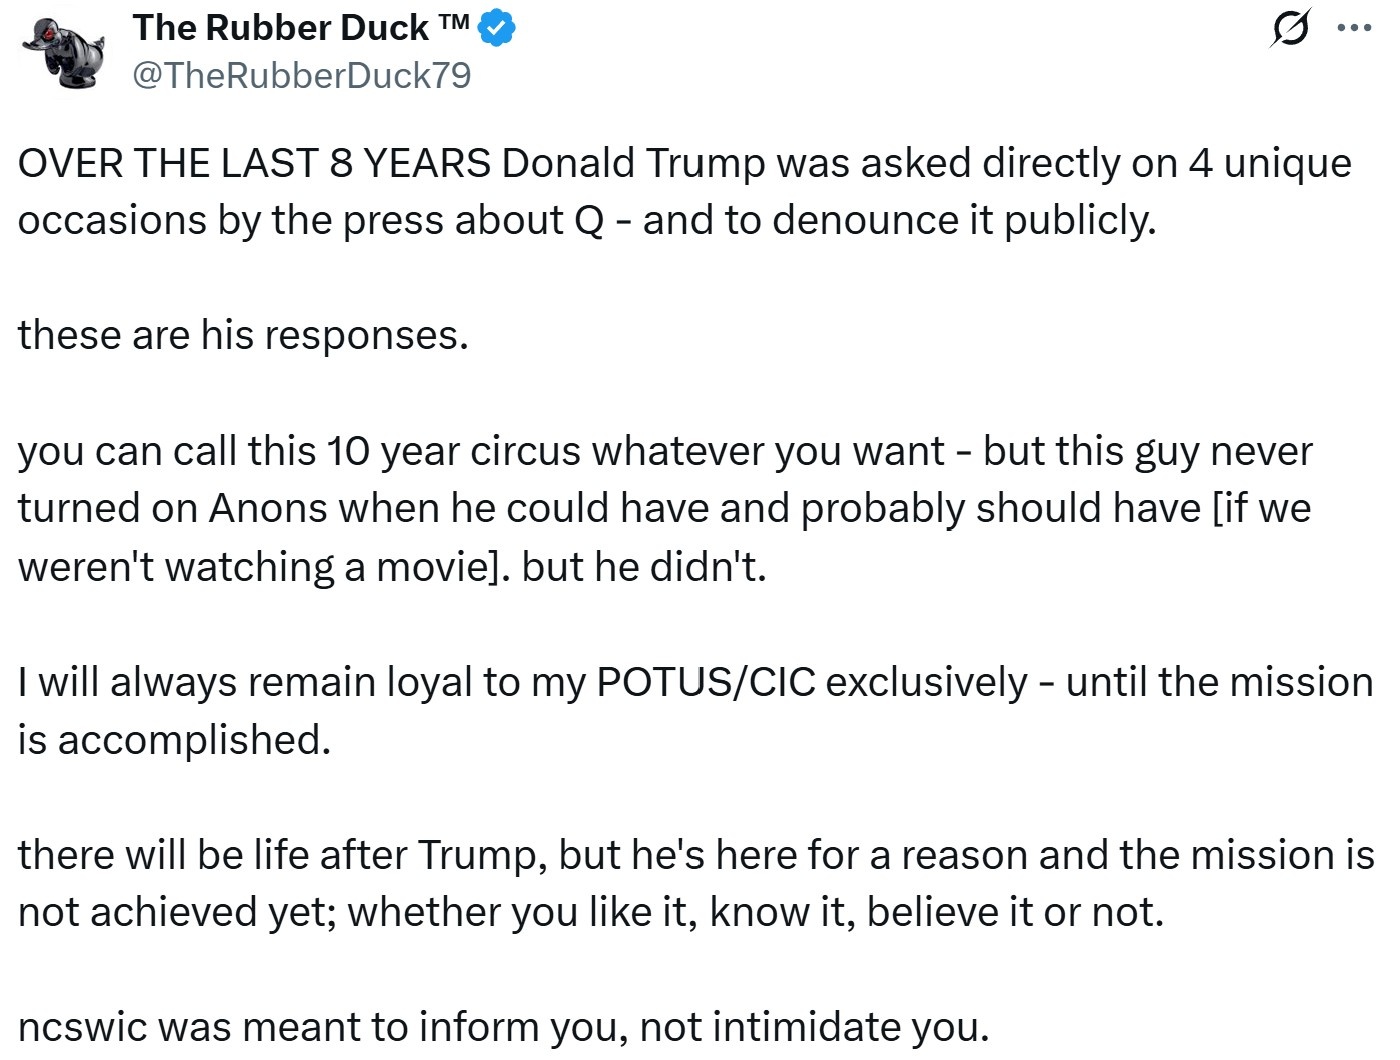The height and width of the screenshot is (1060, 1400).
Task: Open the @TheRubberDuck79 handle link
Action: 301,75
